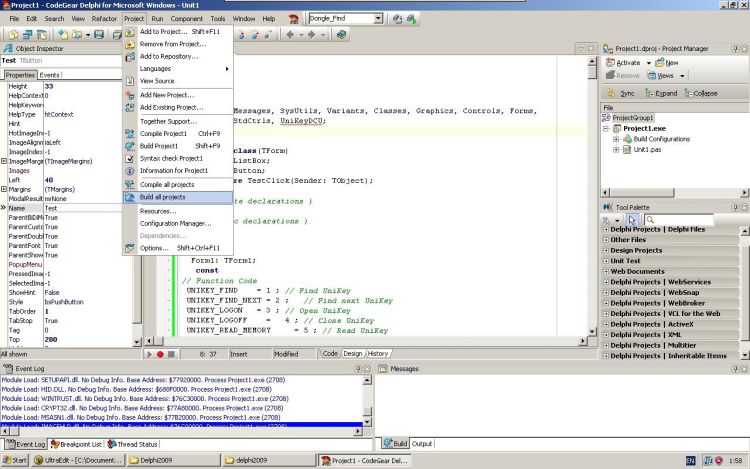Click the Activate icon in Project Manager
The height and width of the screenshot is (469, 750).
[x=610, y=62]
